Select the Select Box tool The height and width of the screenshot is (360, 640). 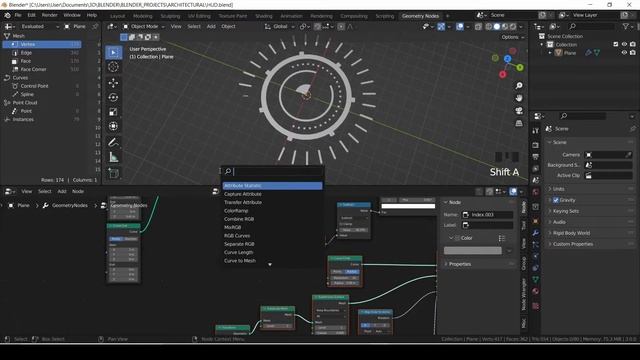[113, 52]
